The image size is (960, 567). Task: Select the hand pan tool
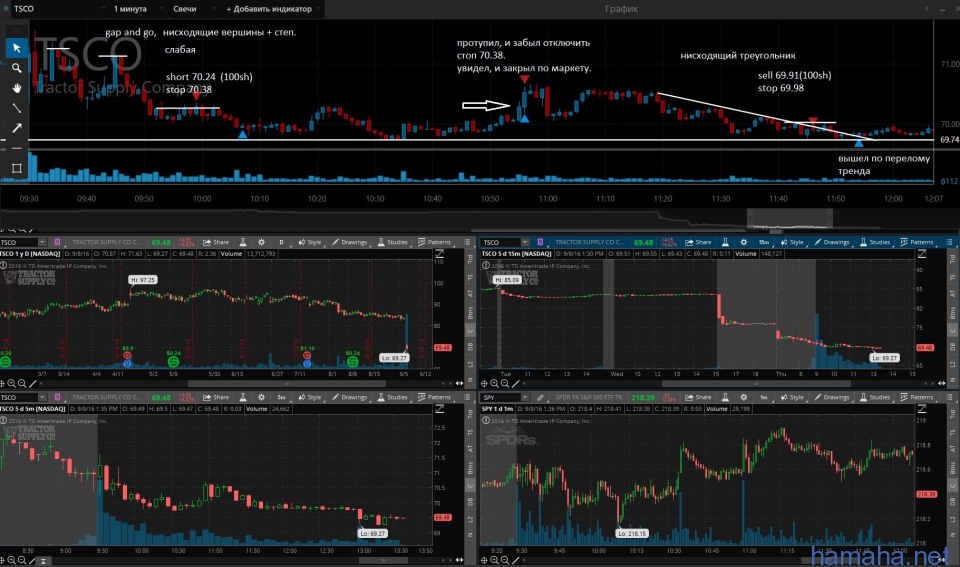click(17, 88)
